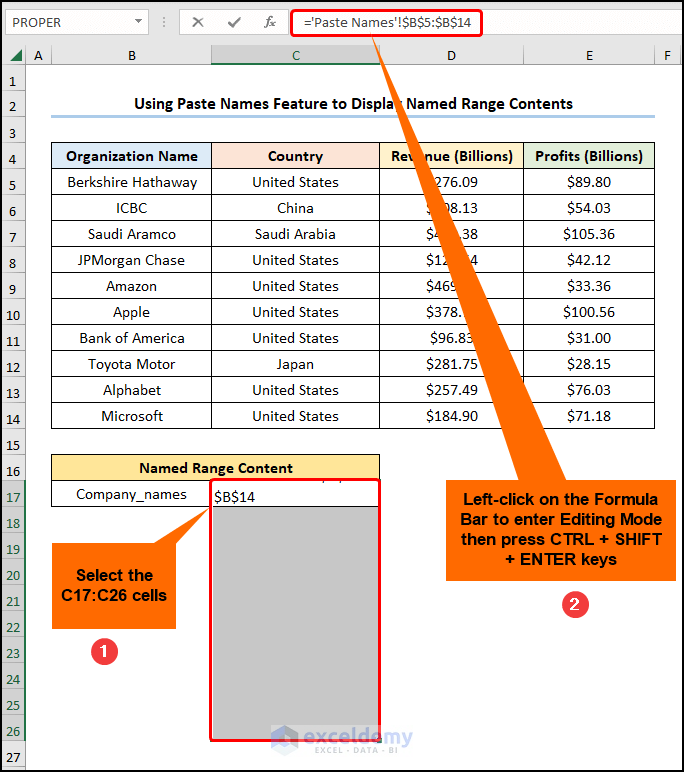The height and width of the screenshot is (772, 684).
Task: Click the $105.36 profit cell
Action: pos(589,234)
